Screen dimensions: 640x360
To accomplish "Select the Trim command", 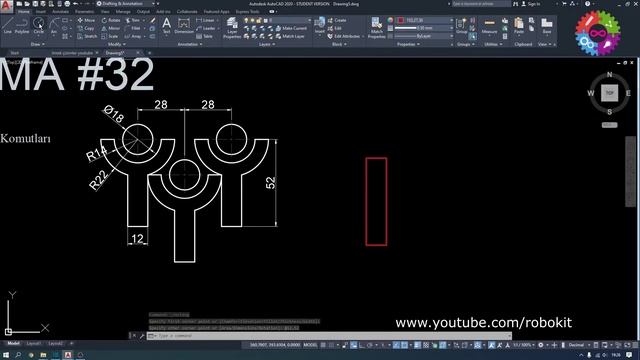I will [x=133, y=20].
